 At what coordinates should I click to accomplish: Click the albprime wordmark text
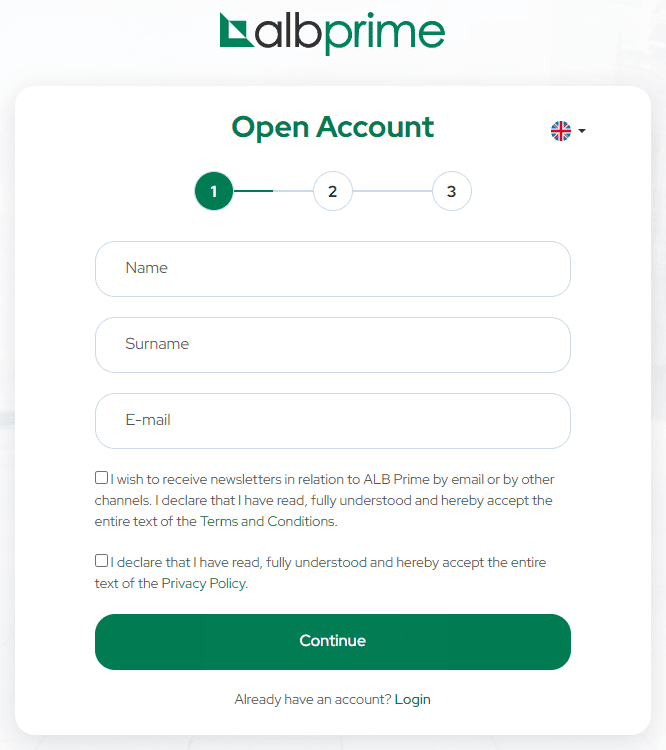tap(350, 33)
